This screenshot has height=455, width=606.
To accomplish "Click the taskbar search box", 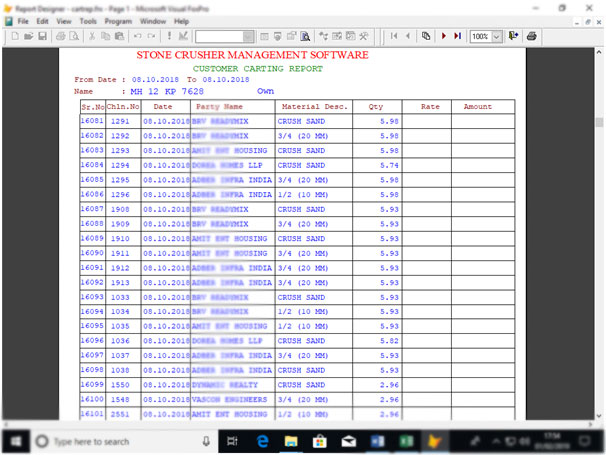I will [x=124, y=441].
